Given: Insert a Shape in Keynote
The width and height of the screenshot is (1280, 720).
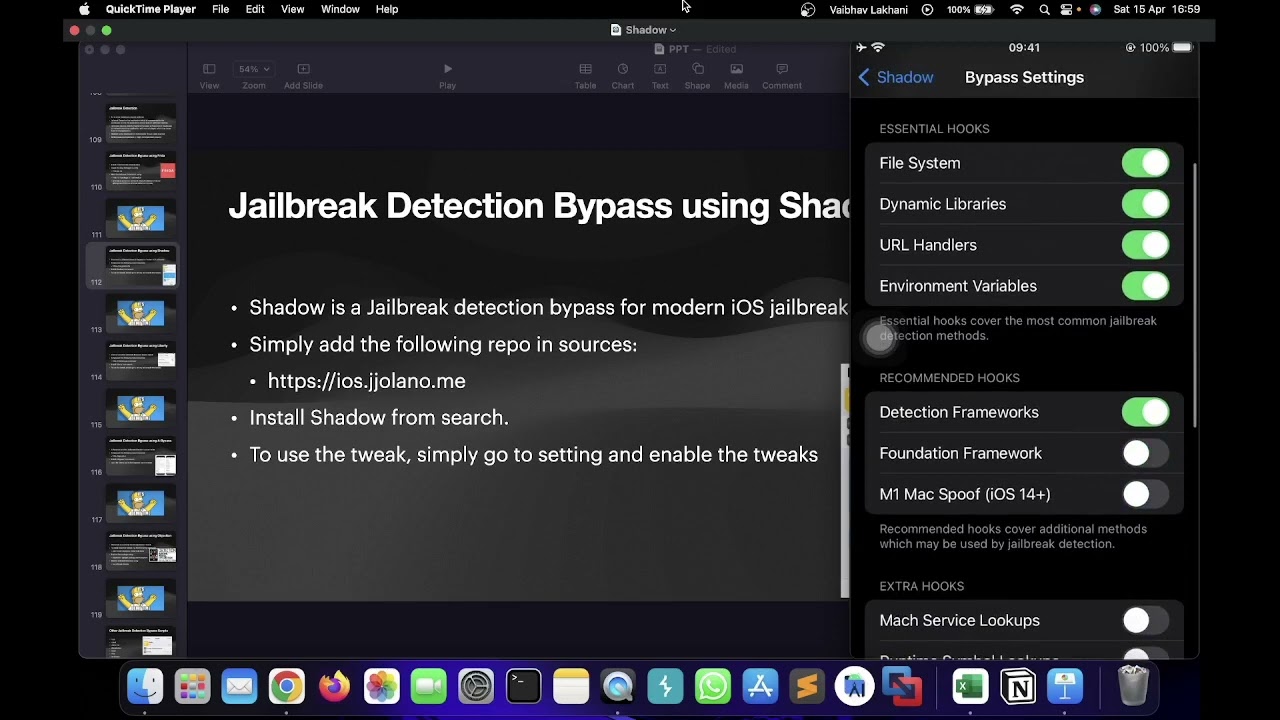Looking at the screenshot, I should tap(697, 76).
